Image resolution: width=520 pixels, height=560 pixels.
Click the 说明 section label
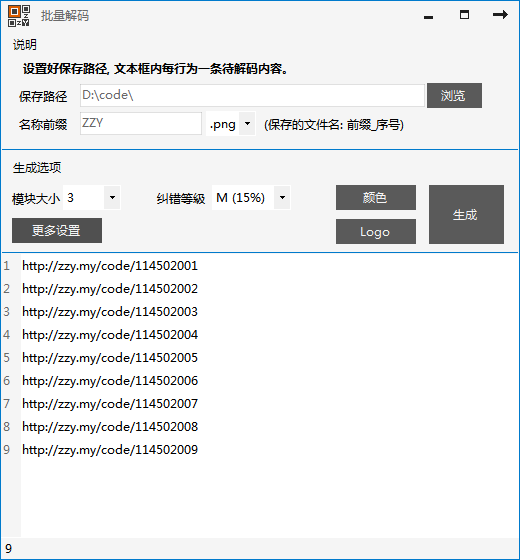point(25,45)
